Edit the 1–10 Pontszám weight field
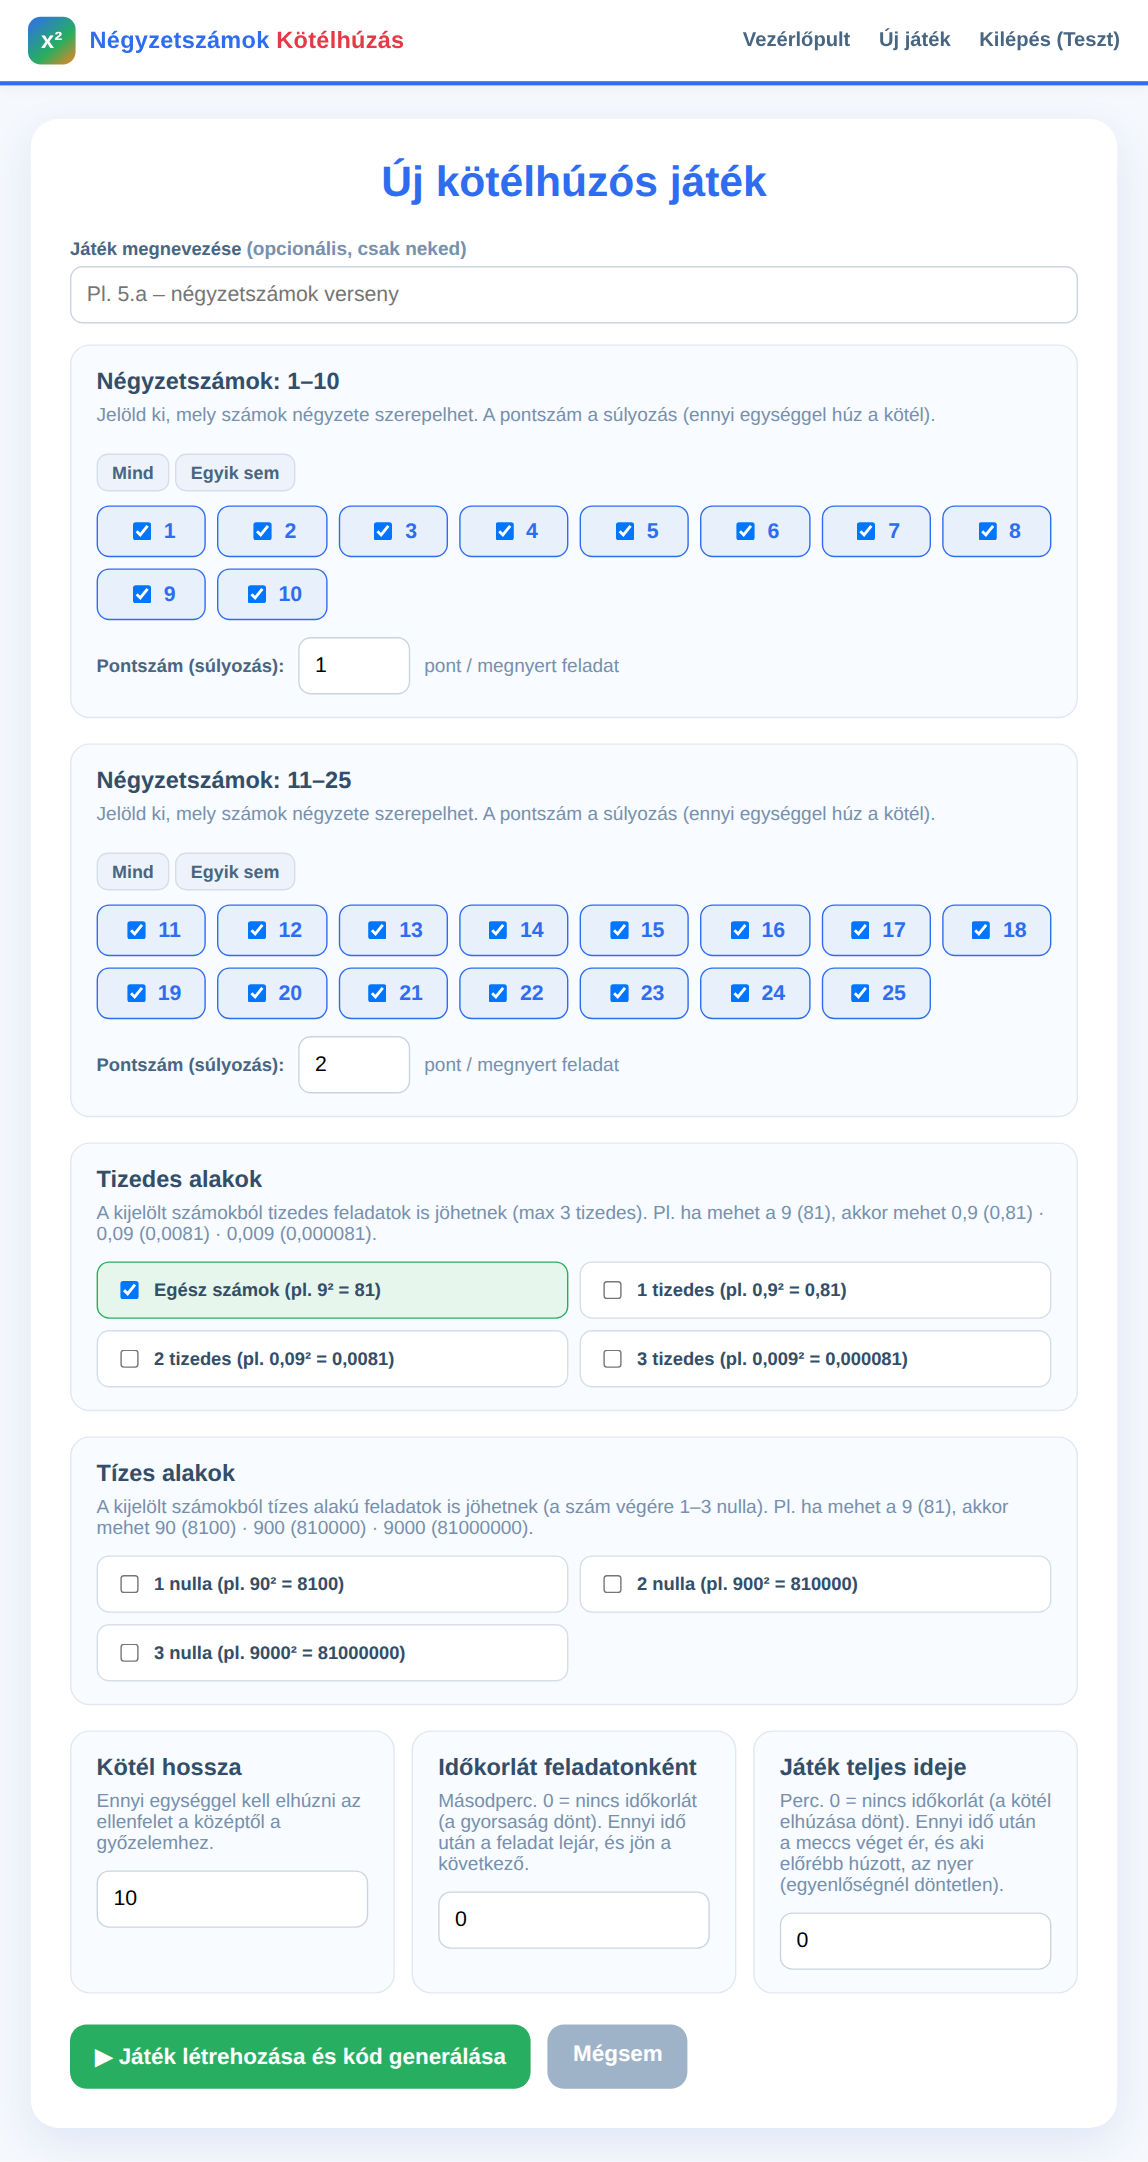The image size is (1148, 2162). [x=354, y=666]
